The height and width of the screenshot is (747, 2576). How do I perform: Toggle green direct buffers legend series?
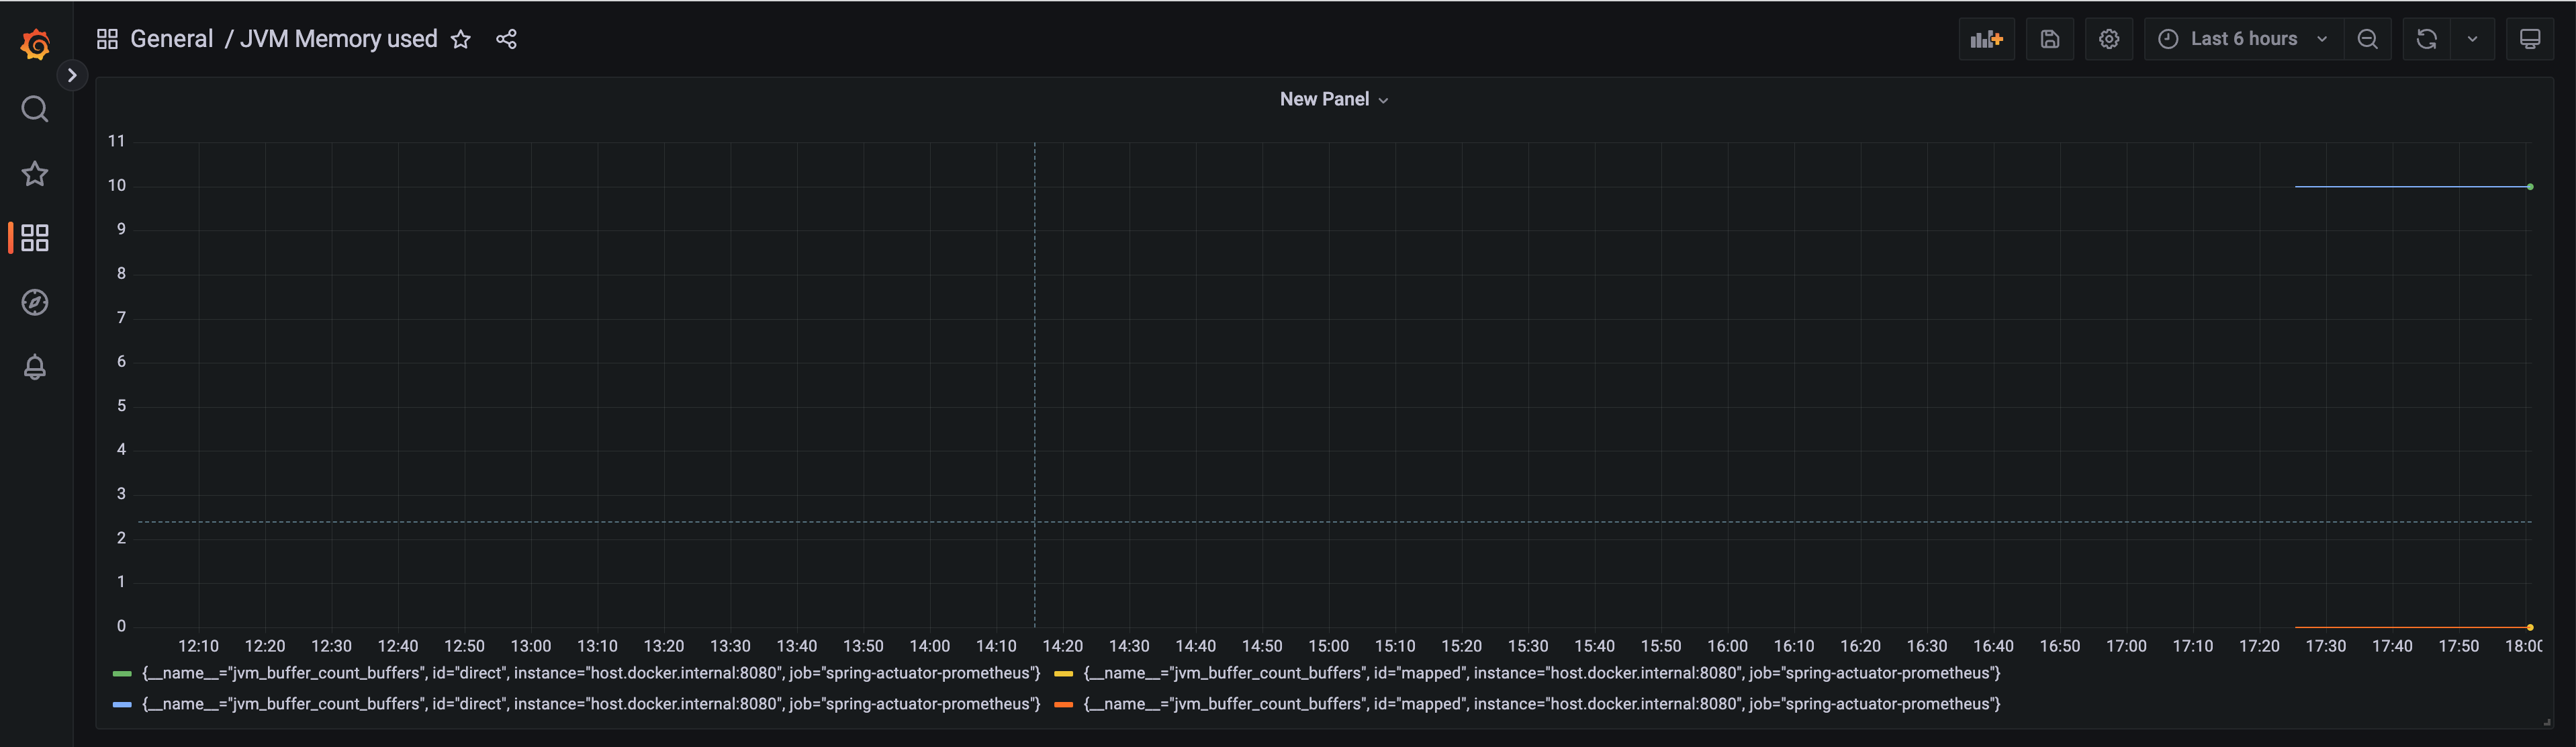pyautogui.click(x=591, y=673)
